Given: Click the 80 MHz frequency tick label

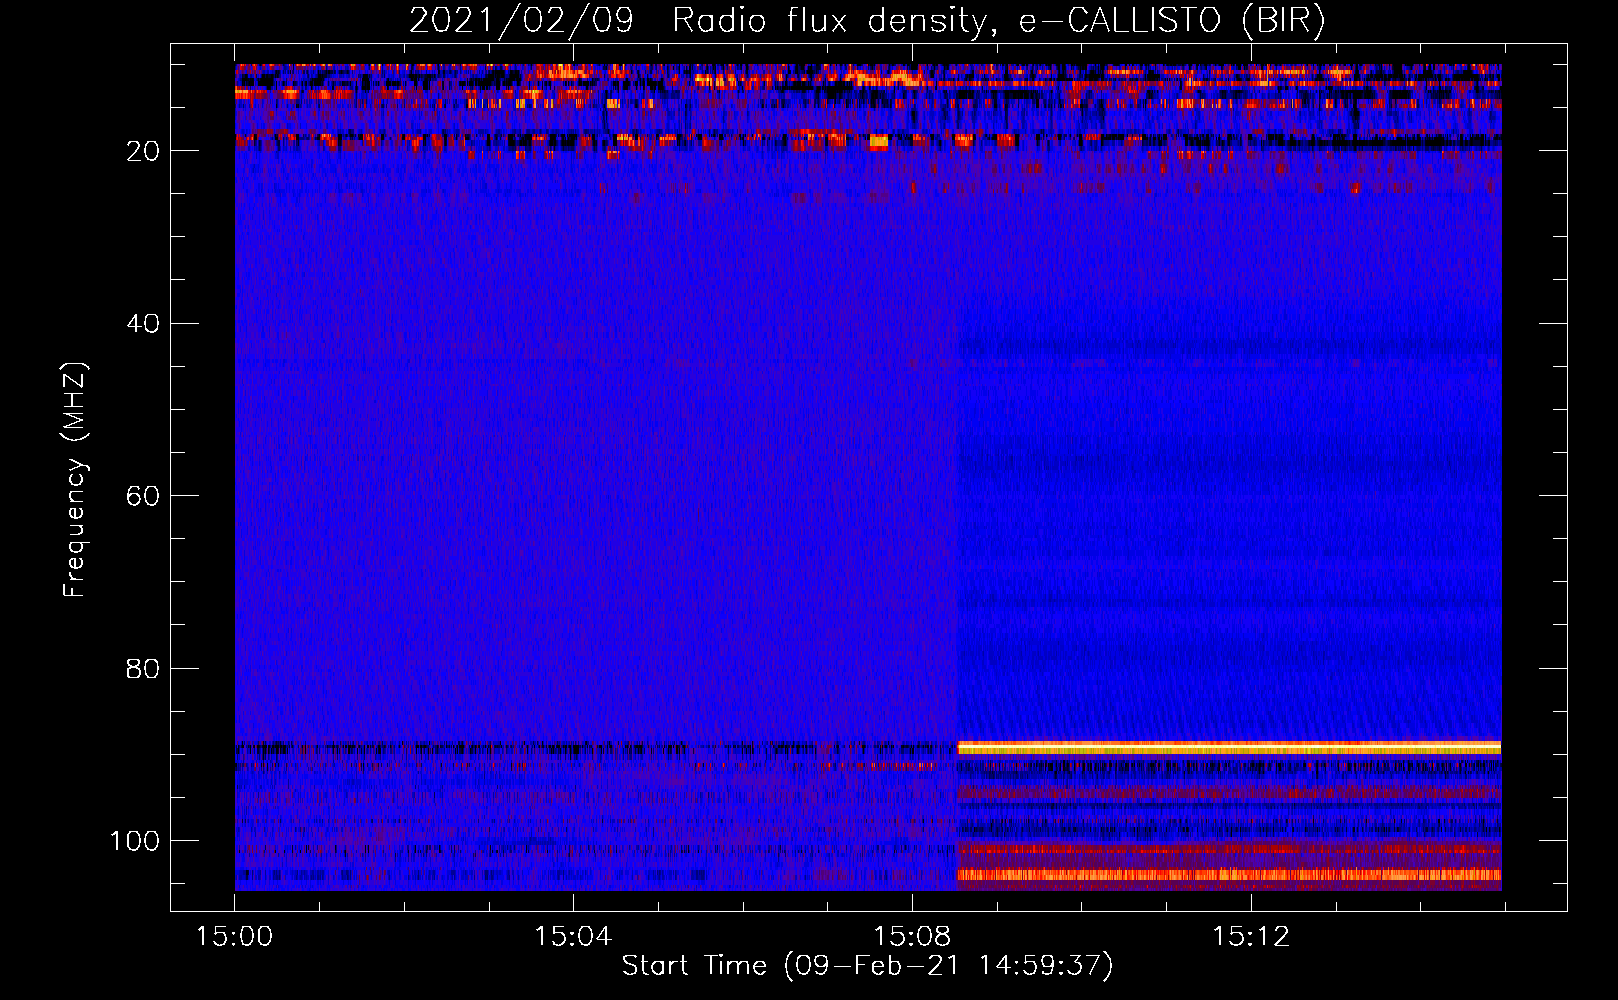Looking at the screenshot, I should click(x=143, y=668).
